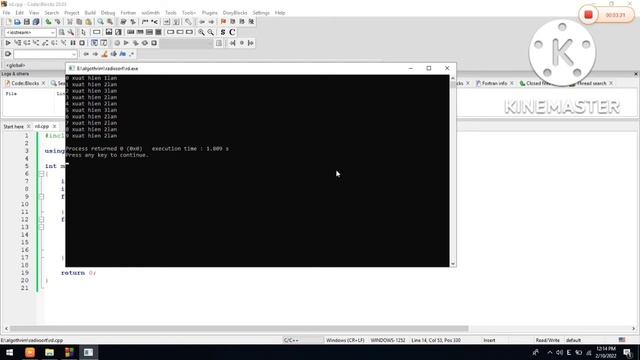Click the Replace toolbar icon
This screenshot has width=640, height=360.
click(110, 22)
